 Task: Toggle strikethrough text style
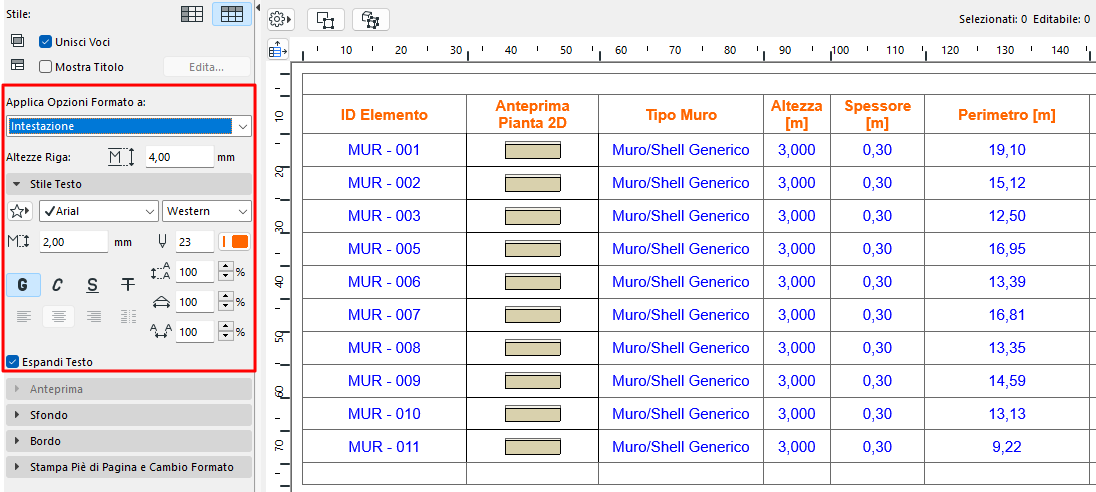pyautogui.click(x=127, y=285)
